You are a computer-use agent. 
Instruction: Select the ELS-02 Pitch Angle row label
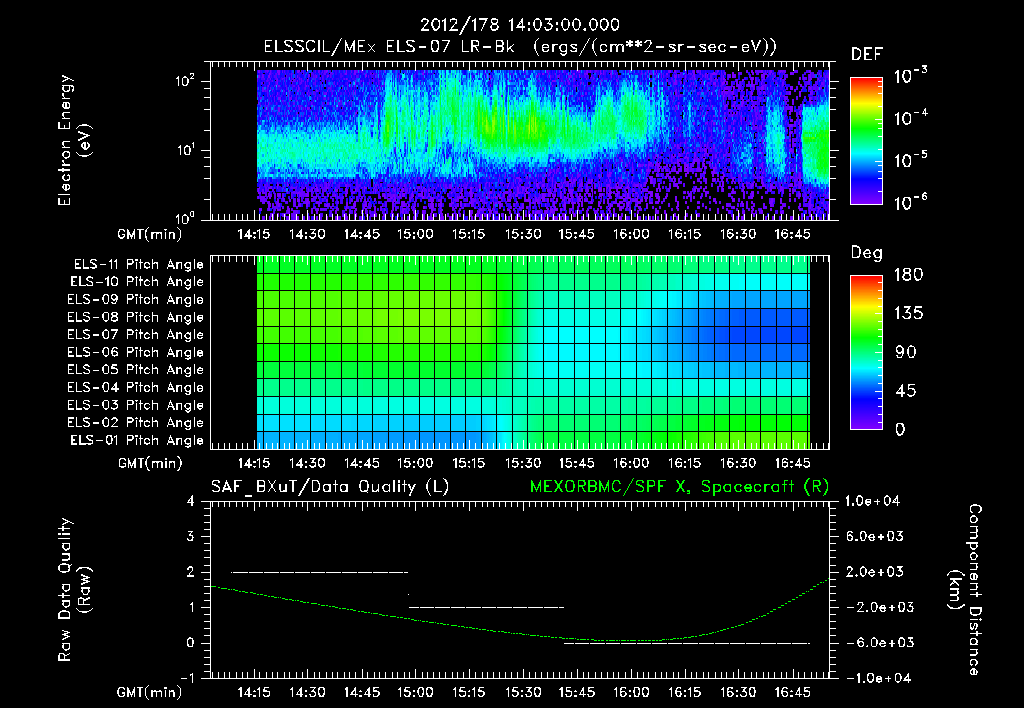pos(135,423)
